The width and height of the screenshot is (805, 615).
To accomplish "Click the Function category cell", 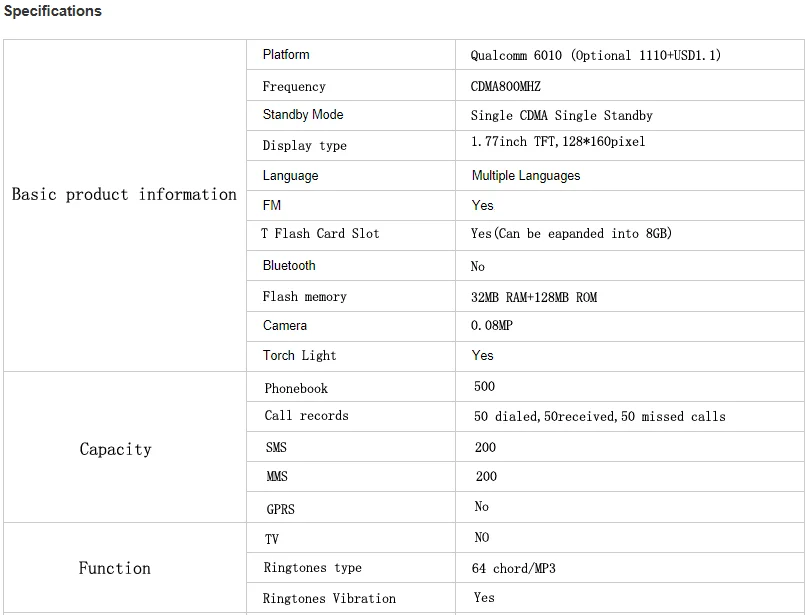I will [x=115, y=568].
